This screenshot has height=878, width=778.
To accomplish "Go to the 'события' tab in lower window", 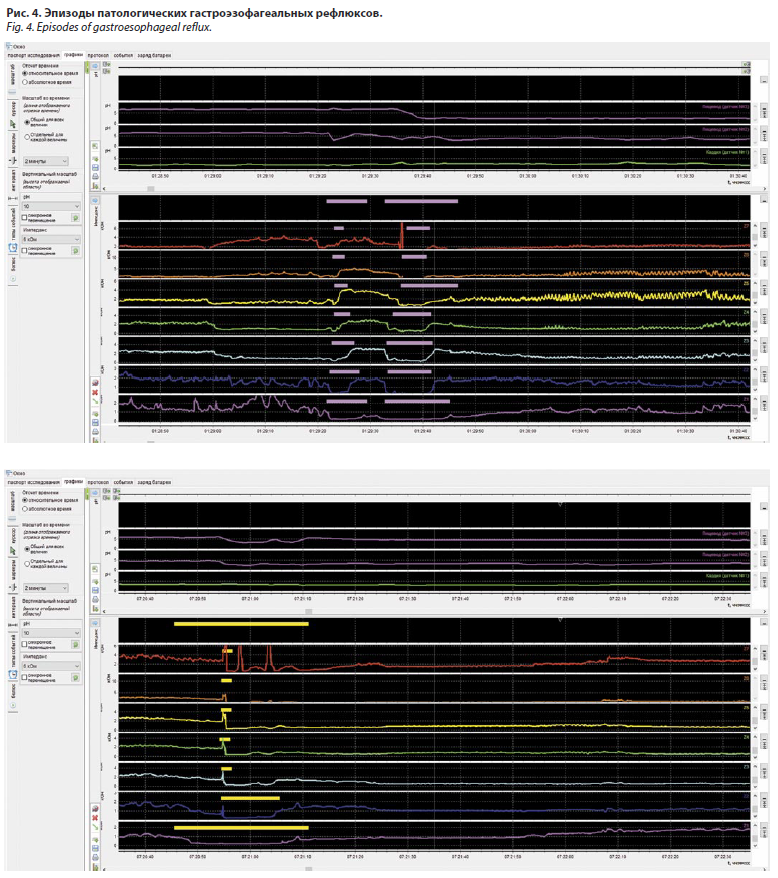I will pos(123,482).
